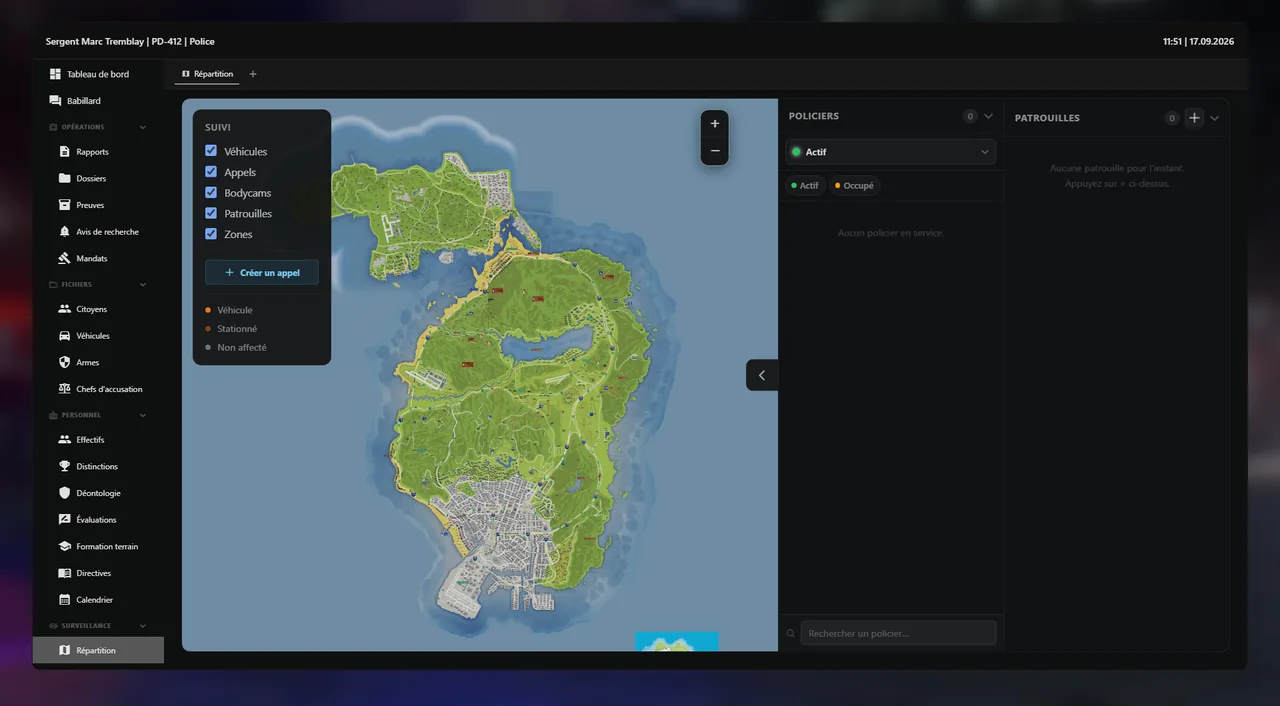Open Chefs d'accusation page link
The width and height of the screenshot is (1280, 706).
109,389
